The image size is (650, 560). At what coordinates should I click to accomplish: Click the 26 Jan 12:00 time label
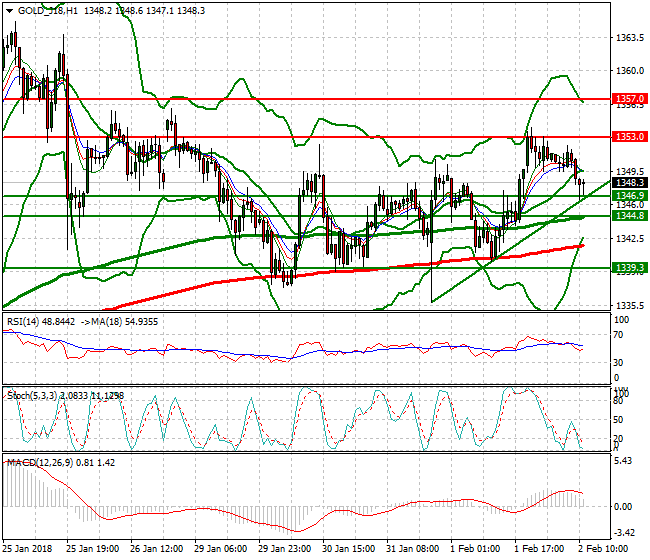click(x=157, y=549)
